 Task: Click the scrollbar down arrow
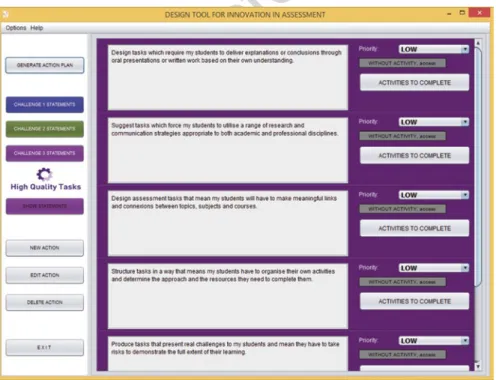(478, 366)
